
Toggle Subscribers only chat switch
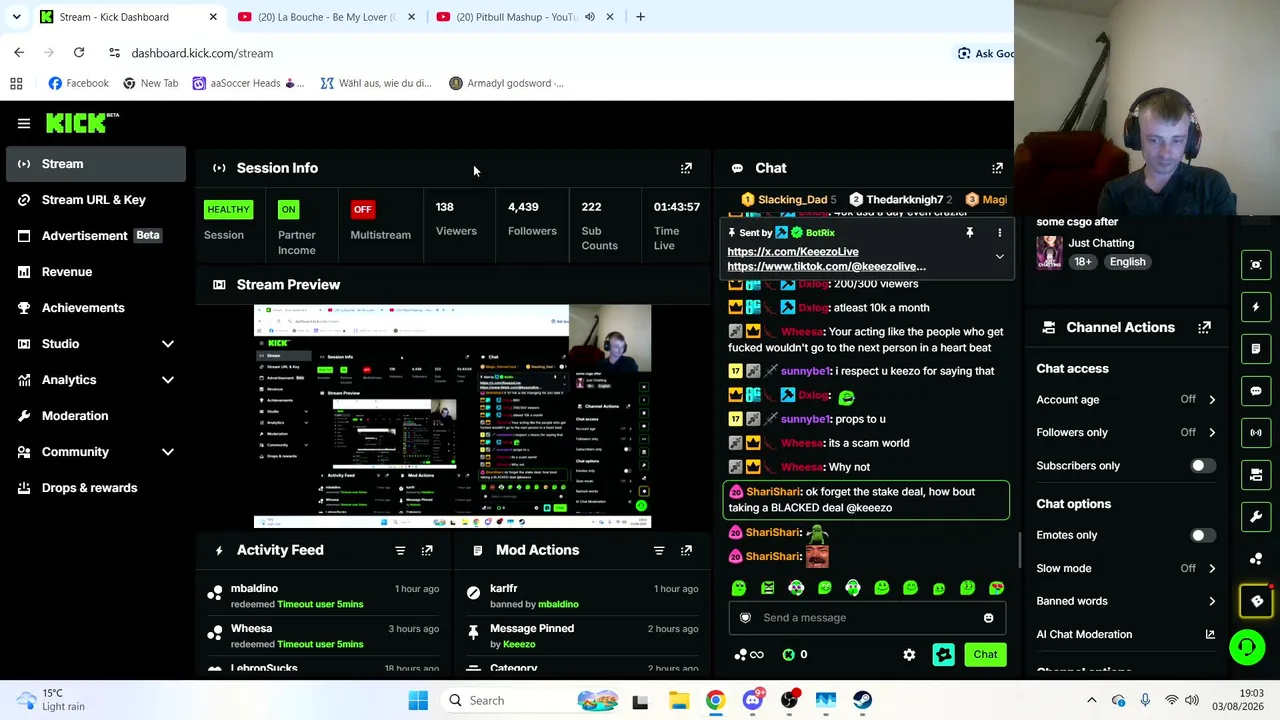(1203, 466)
